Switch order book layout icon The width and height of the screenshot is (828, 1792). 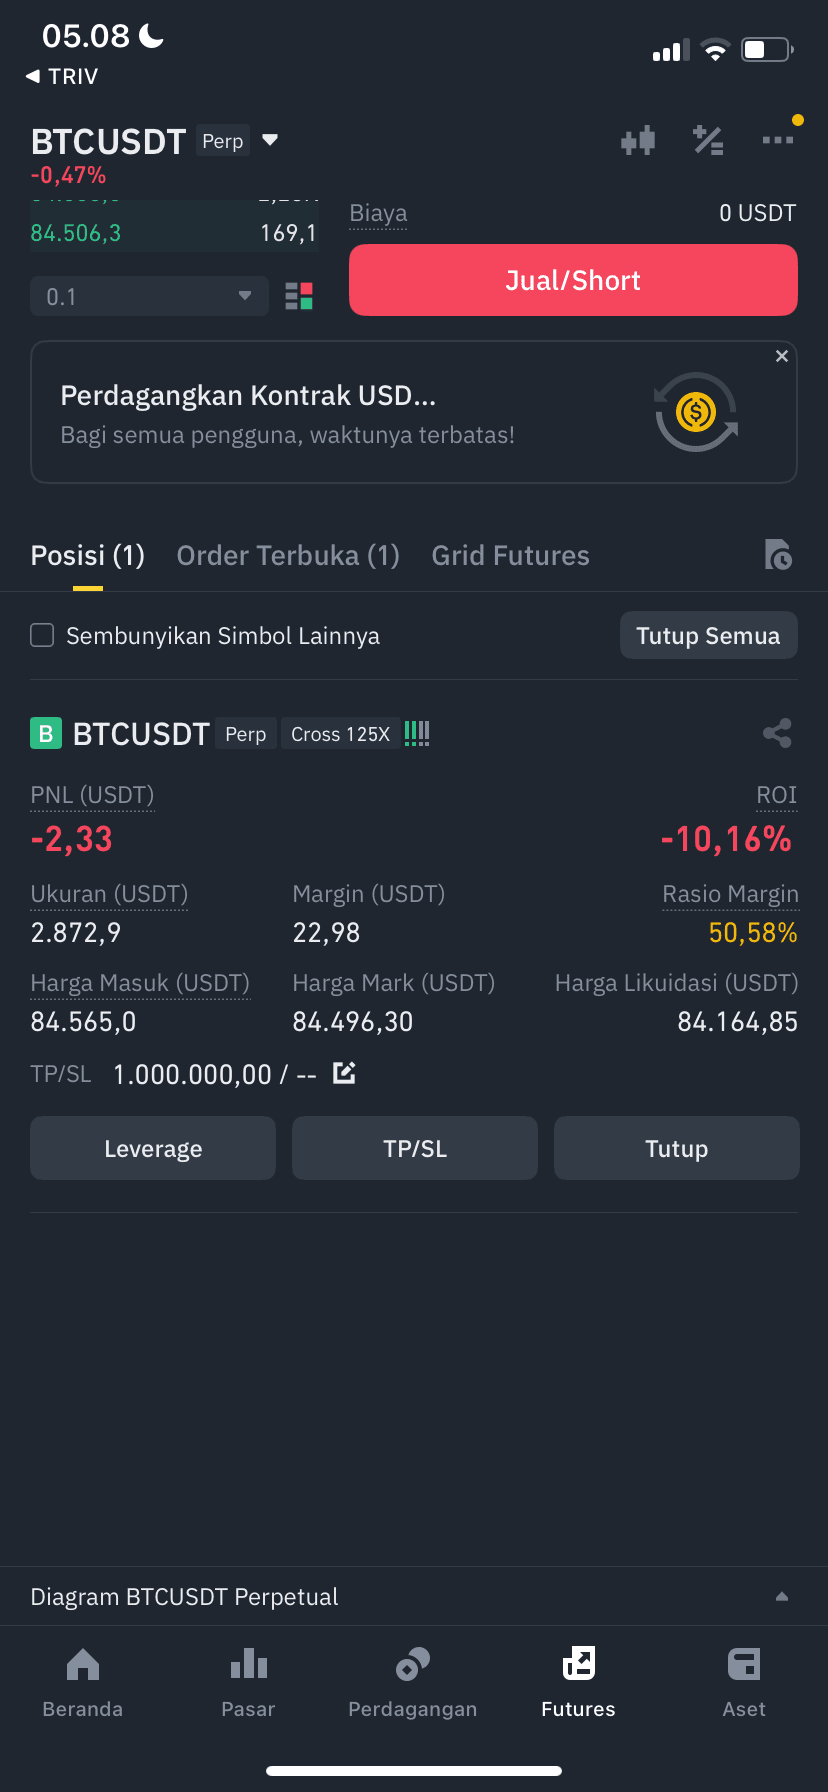[299, 296]
